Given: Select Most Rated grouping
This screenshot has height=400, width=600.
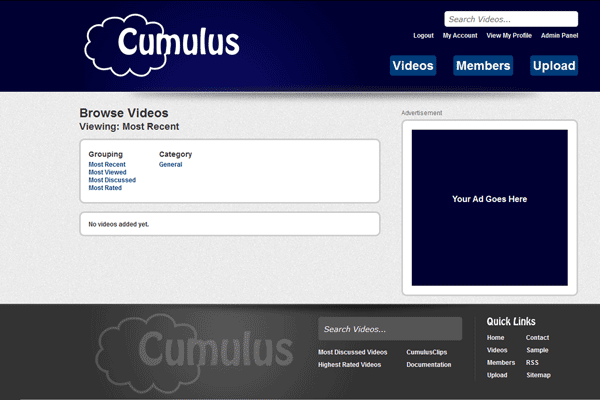Looking at the screenshot, I should pyautogui.click(x=105, y=188).
